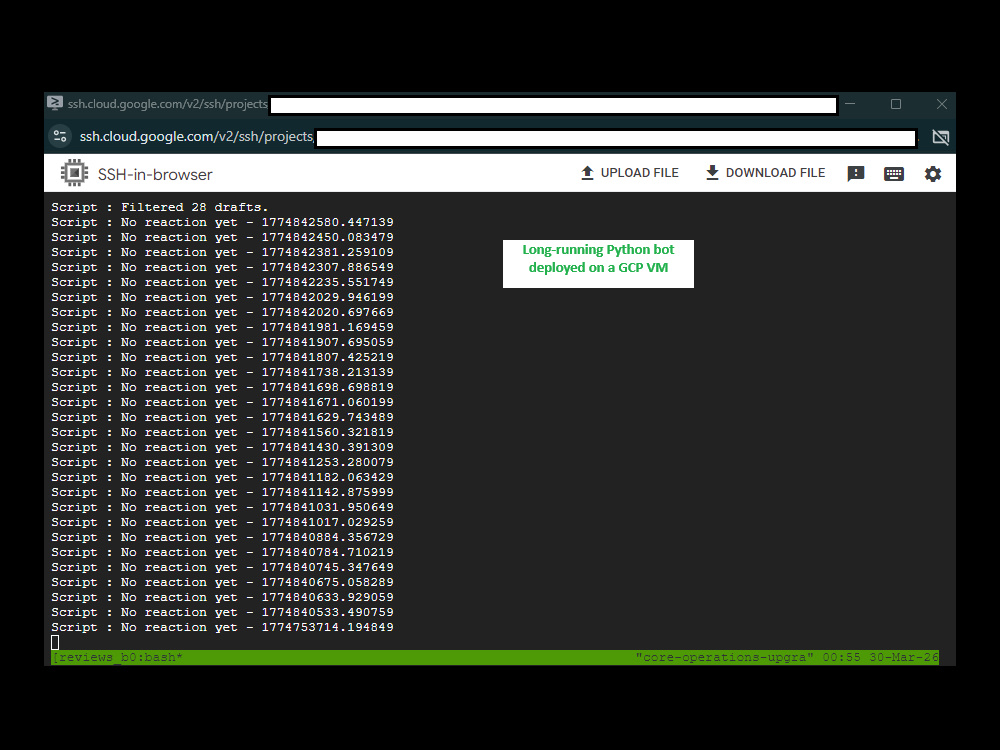The image size is (1000, 750).
Task: Click the log line ending 1774841738.213139
Action: [223, 372]
